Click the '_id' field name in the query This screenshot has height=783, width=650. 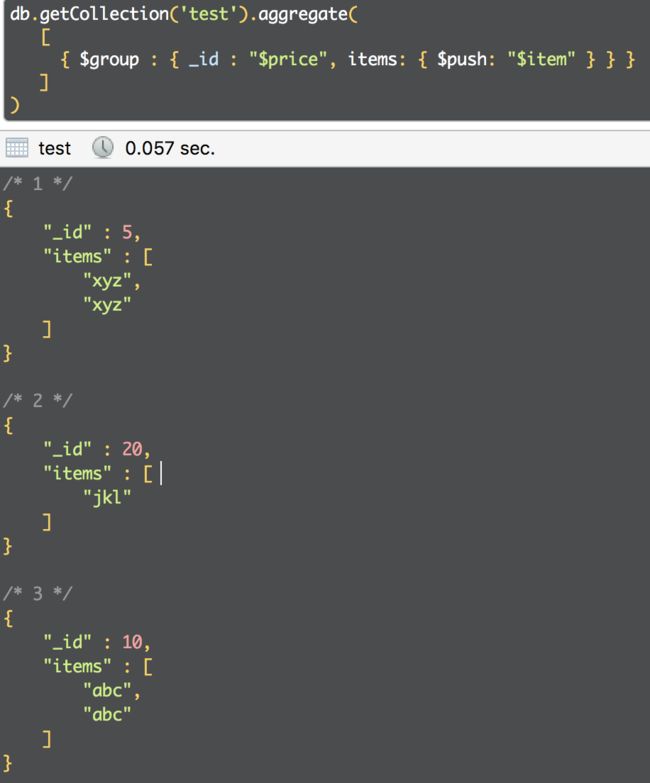tap(204, 59)
